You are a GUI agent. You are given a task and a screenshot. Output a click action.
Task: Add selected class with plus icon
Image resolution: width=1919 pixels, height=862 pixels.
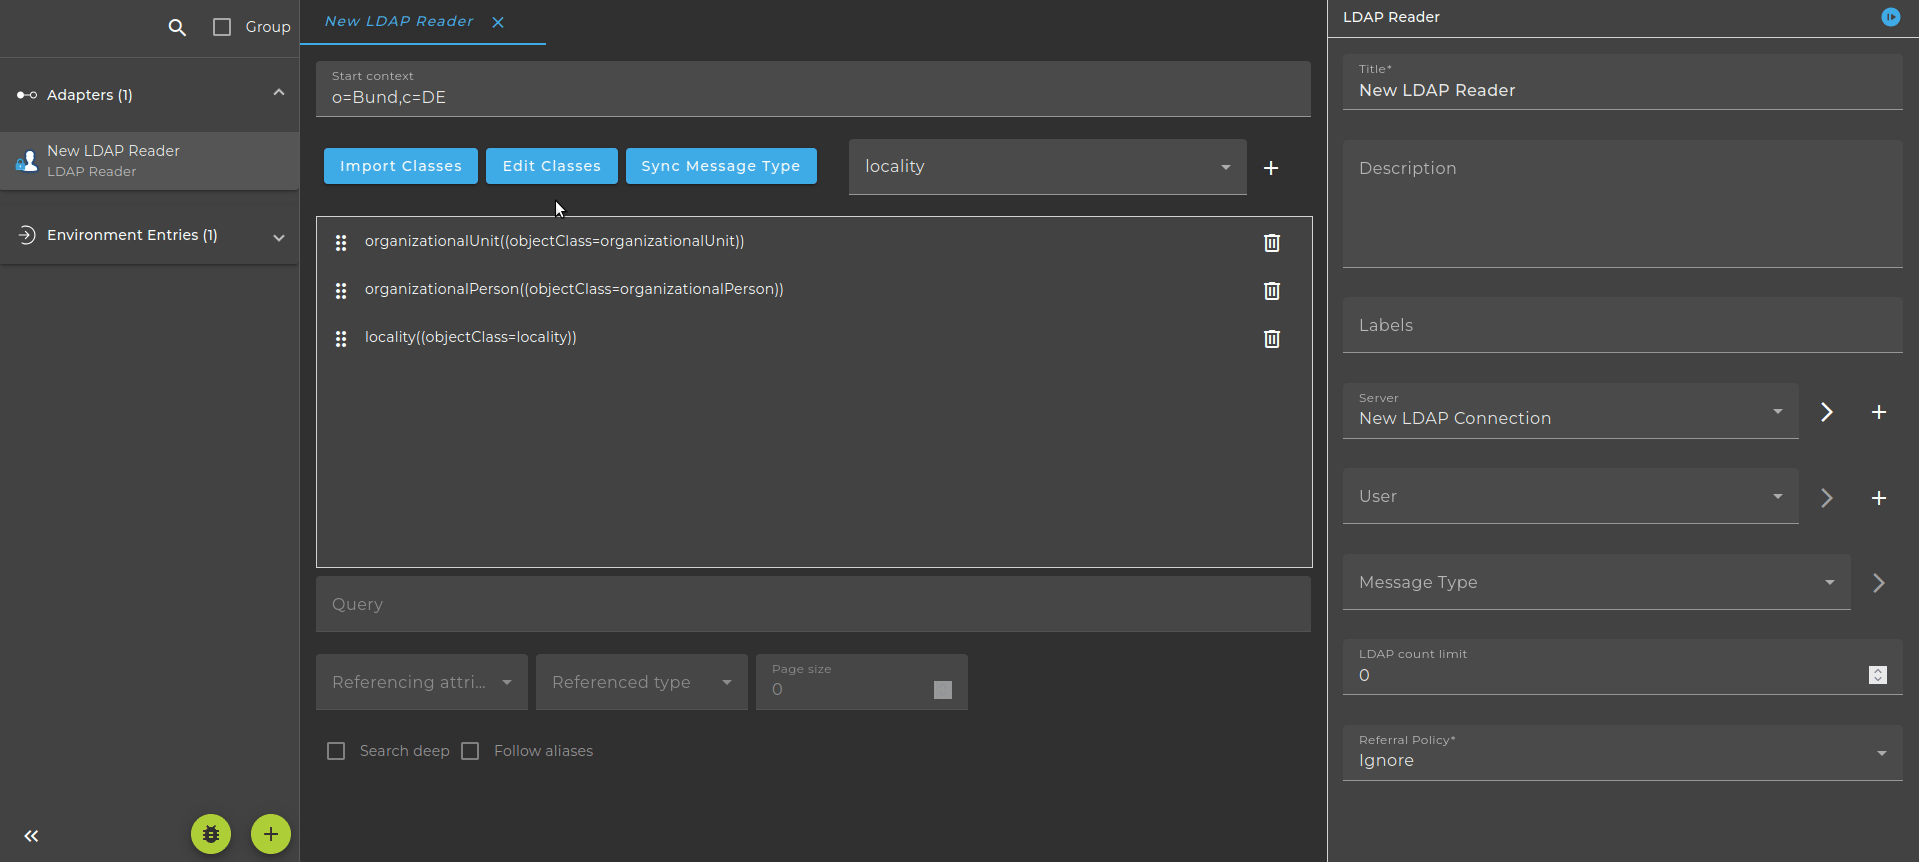point(1271,168)
